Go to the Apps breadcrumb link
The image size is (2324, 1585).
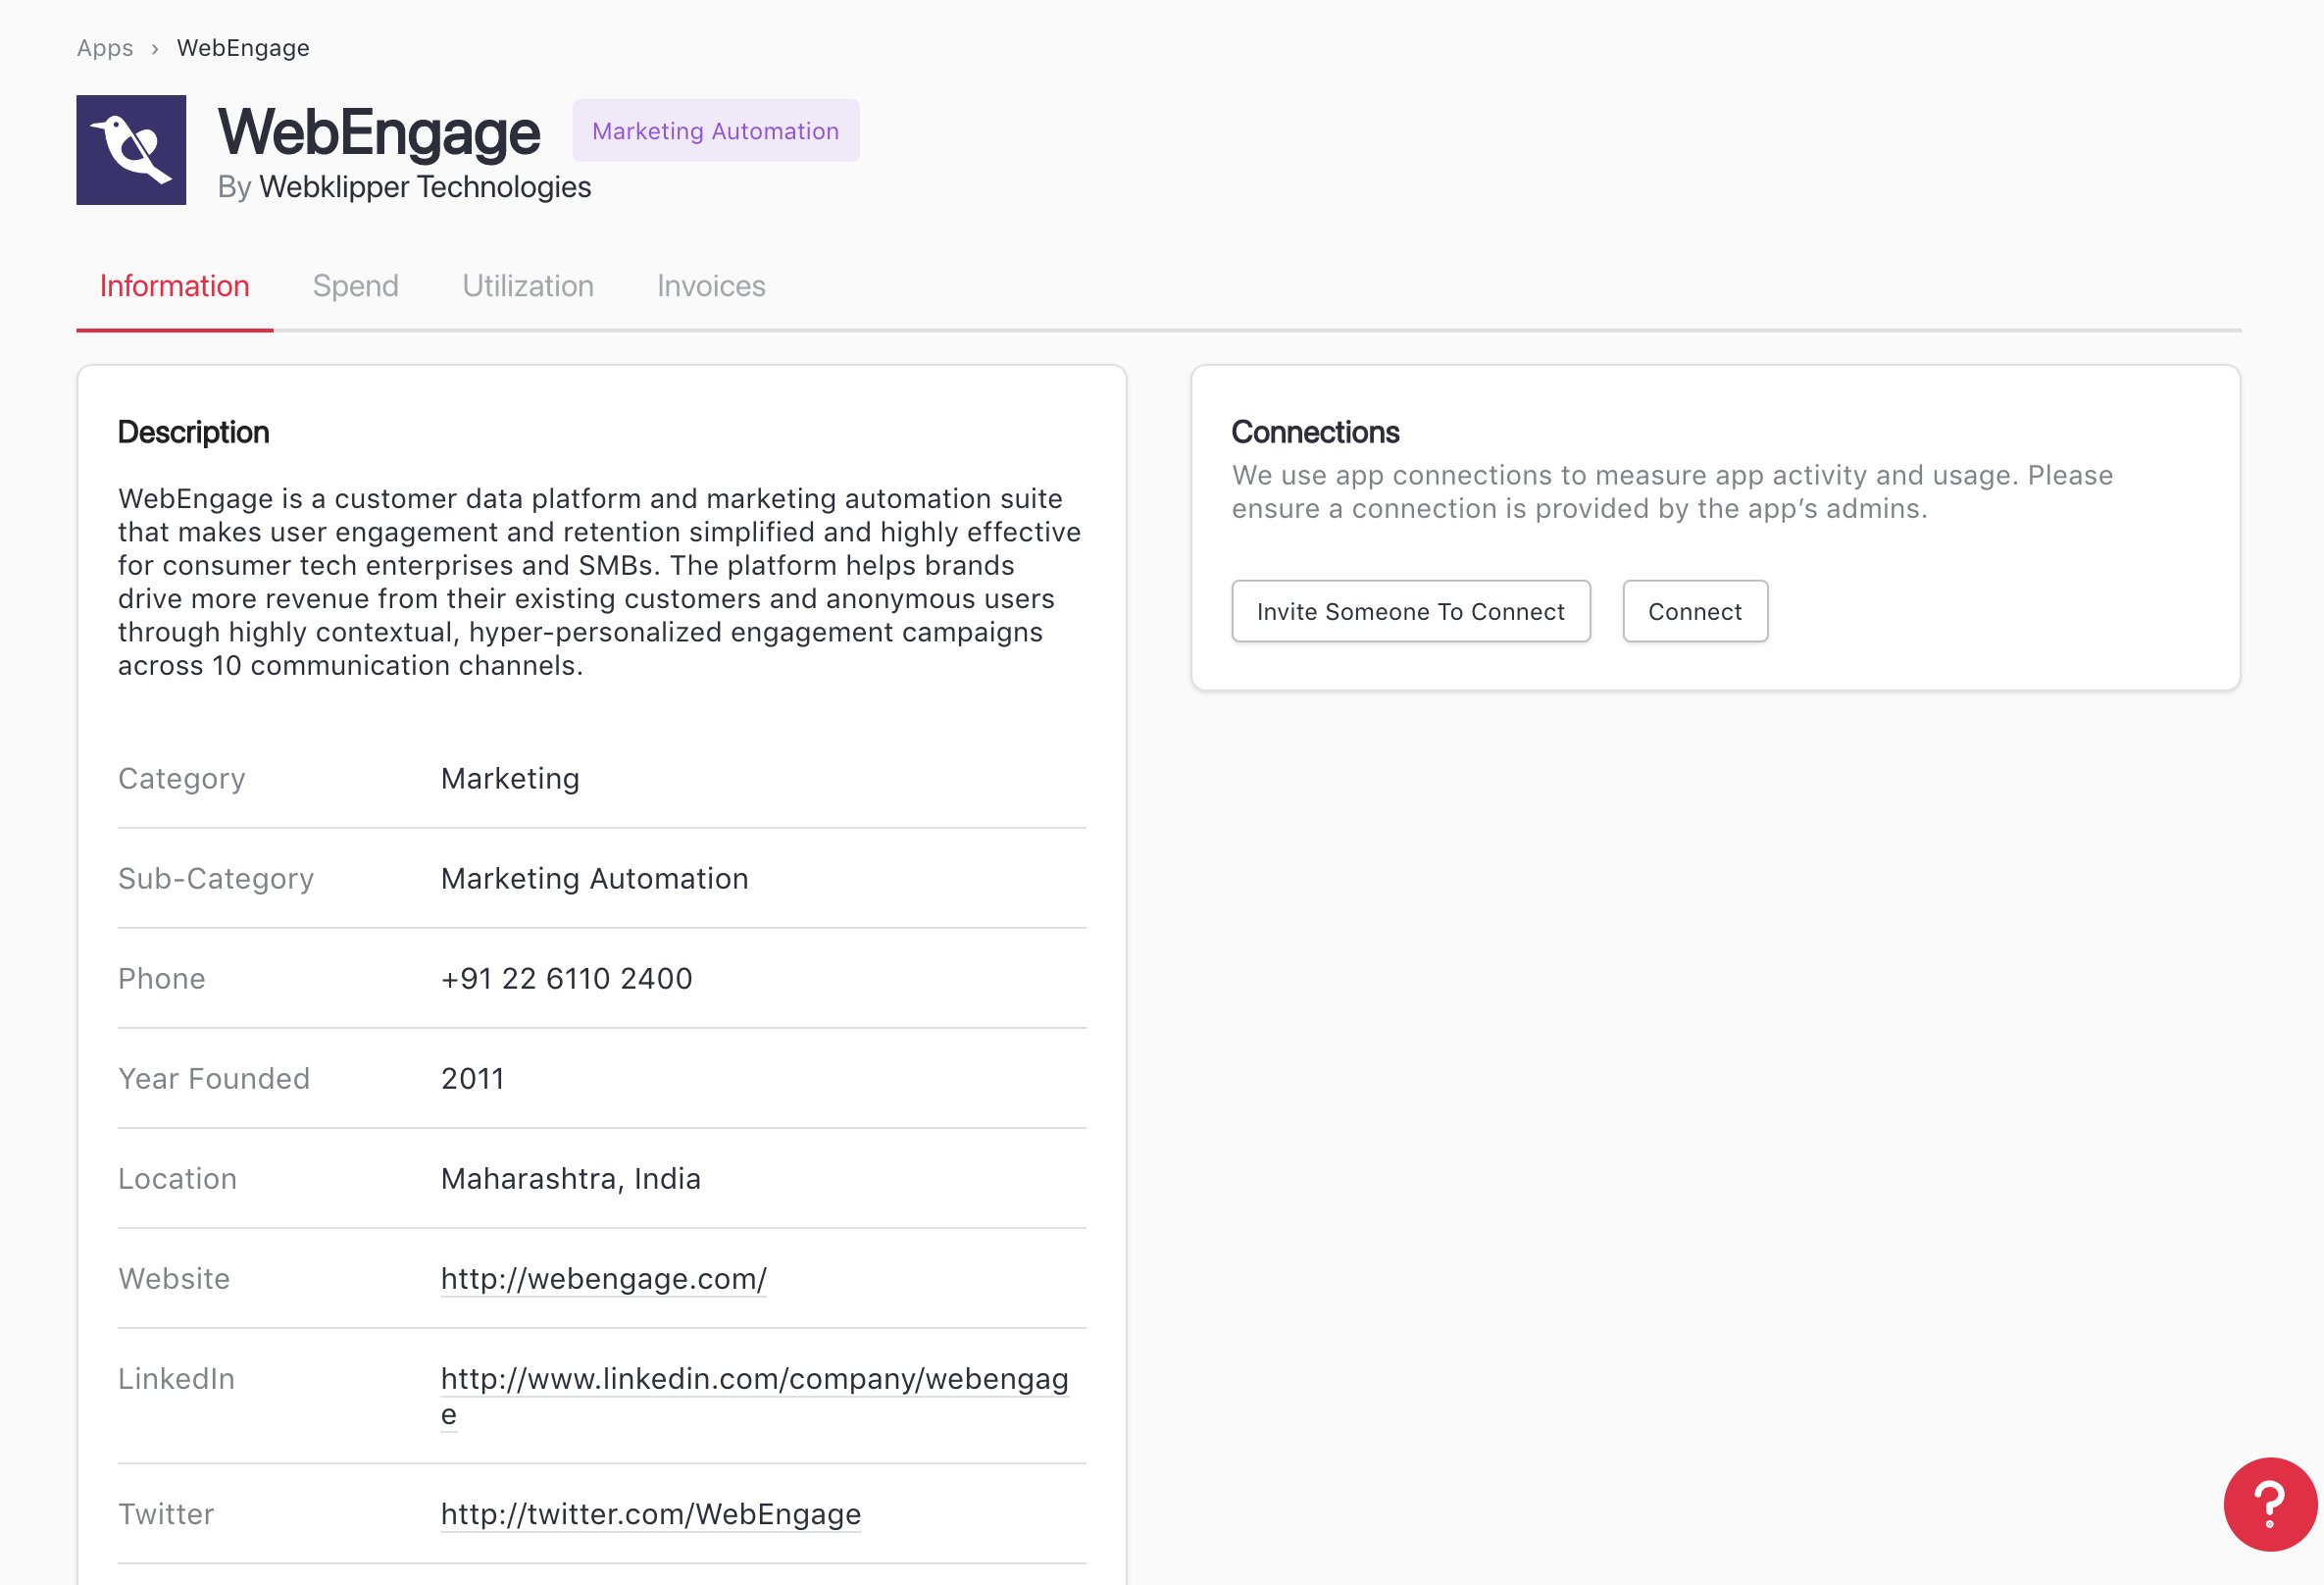(105, 48)
